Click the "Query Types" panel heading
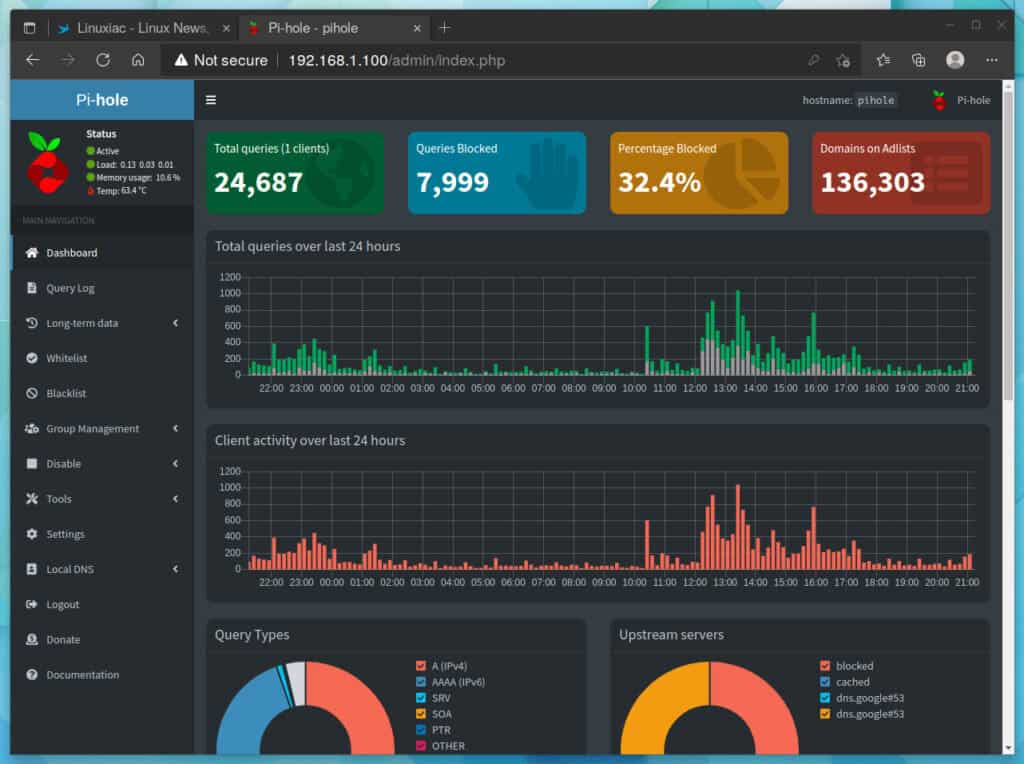The width and height of the screenshot is (1024, 764). tap(252, 635)
